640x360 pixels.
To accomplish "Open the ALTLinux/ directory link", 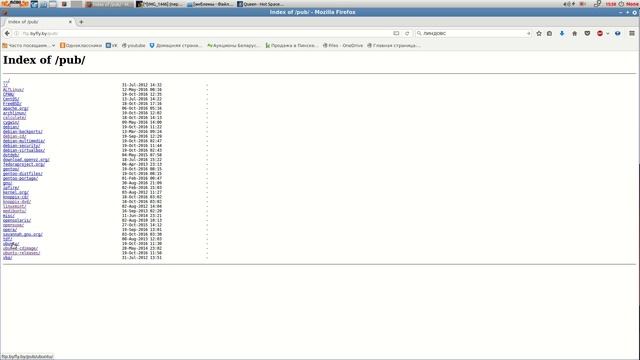I will pyautogui.click(x=13, y=90).
